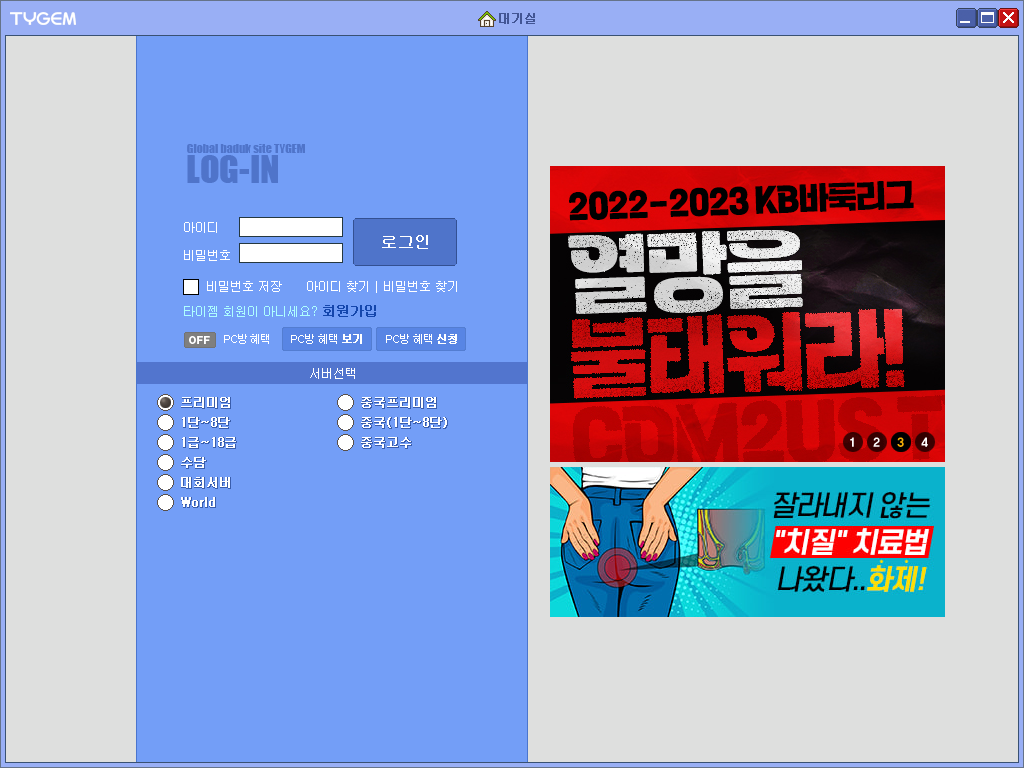Click the 타이젬 회원이 아니세요? text
The width and height of the screenshot is (1024, 768).
pos(250,312)
